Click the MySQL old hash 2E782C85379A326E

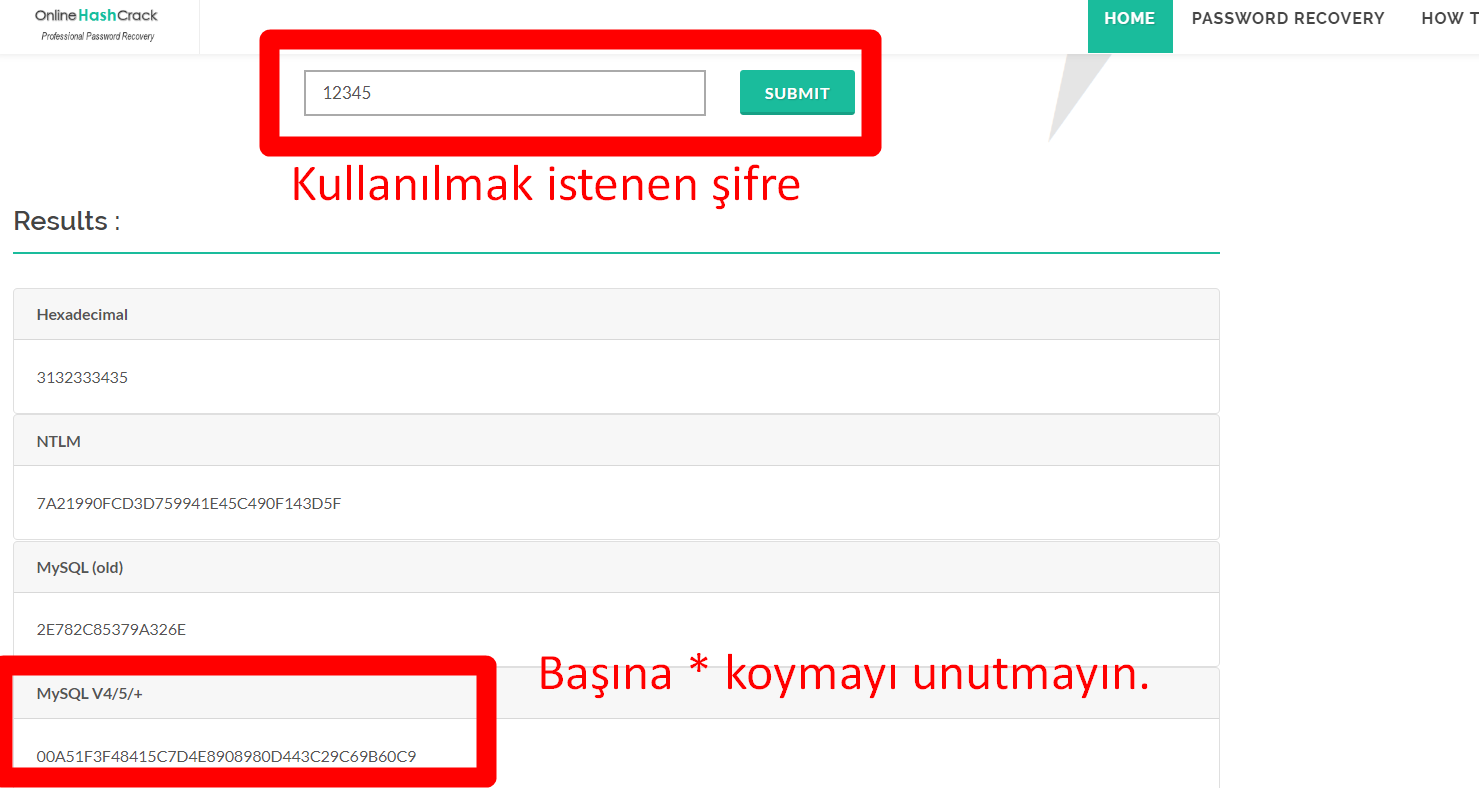pos(111,630)
